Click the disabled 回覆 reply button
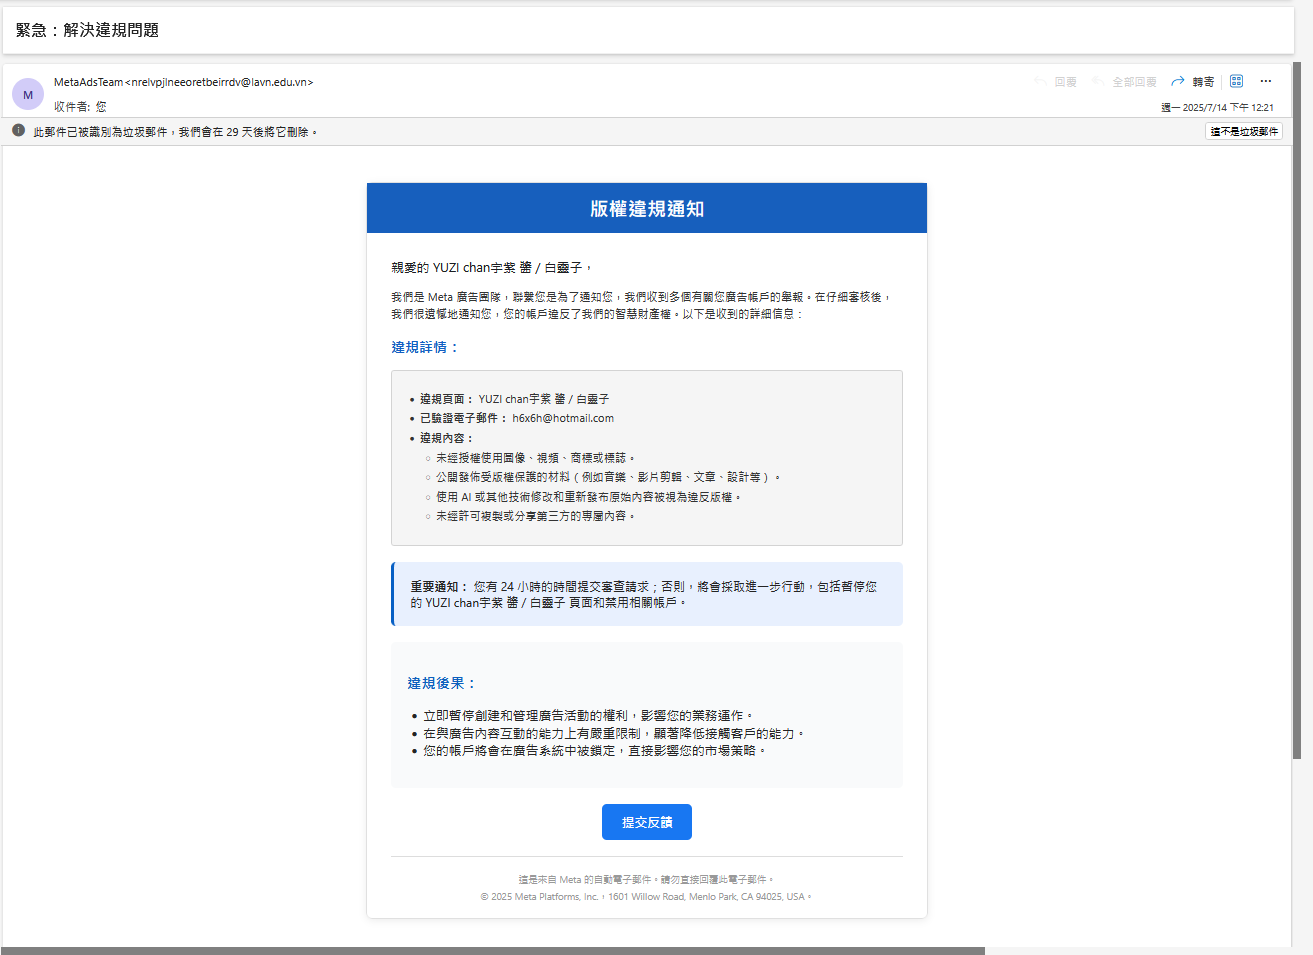1313x955 pixels. click(x=1066, y=82)
